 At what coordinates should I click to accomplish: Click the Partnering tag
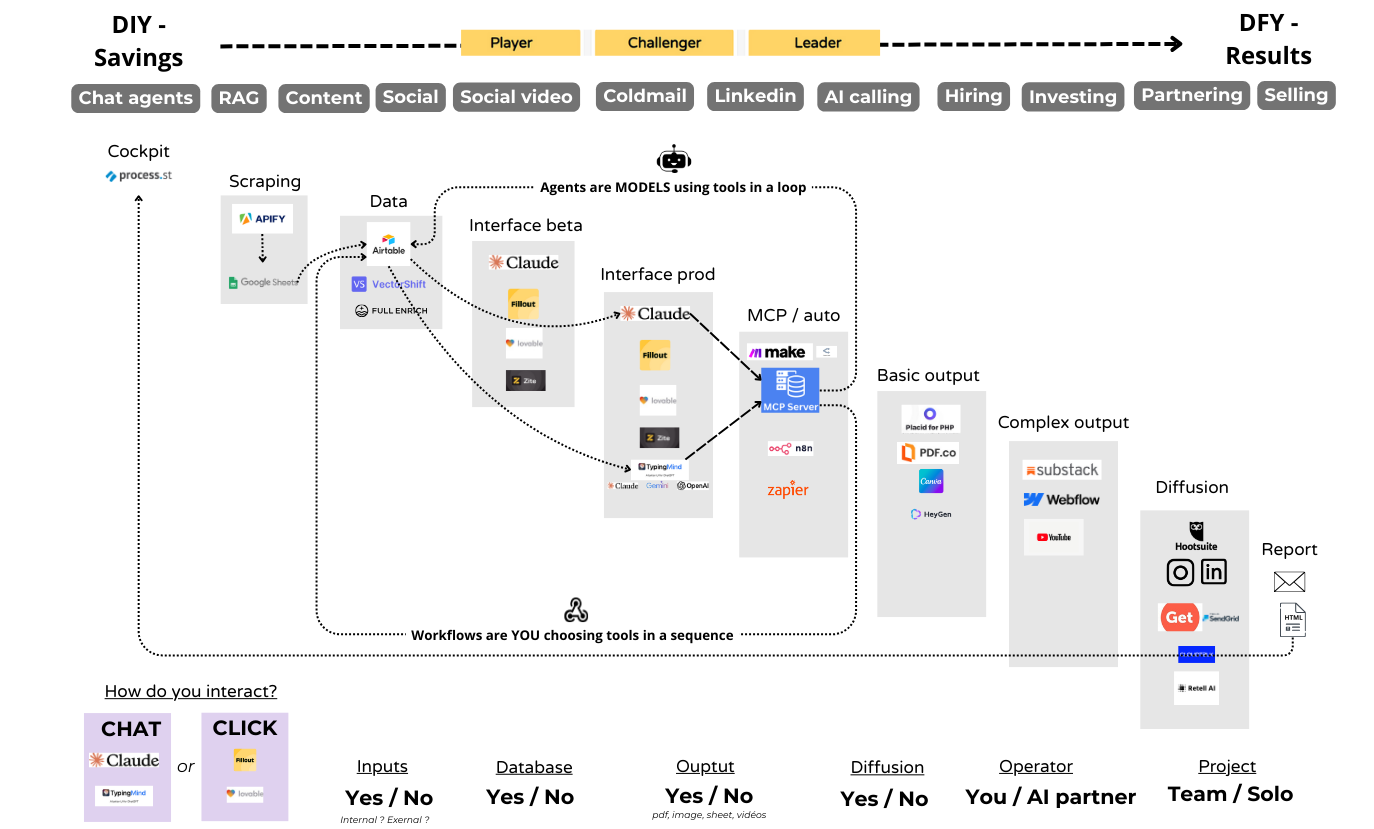(1192, 95)
